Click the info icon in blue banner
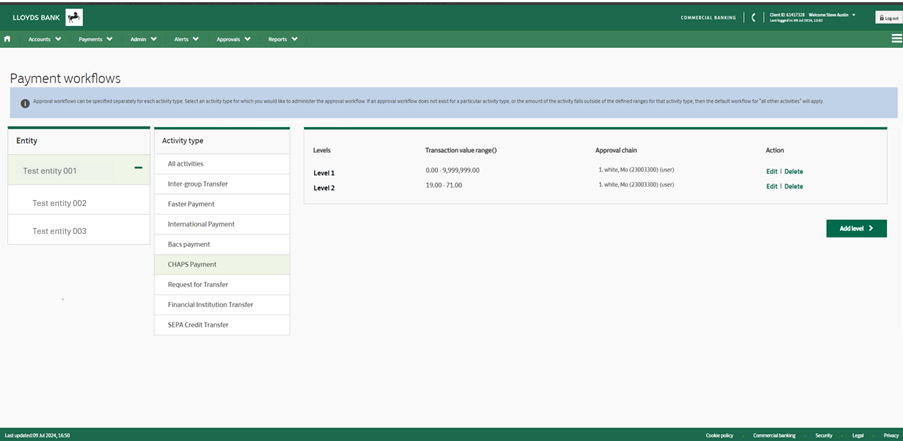 (25, 104)
